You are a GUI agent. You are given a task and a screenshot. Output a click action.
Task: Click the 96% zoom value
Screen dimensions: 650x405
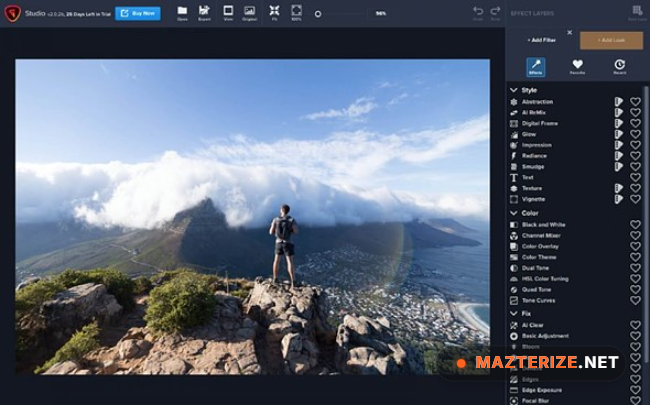pos(381,14)
